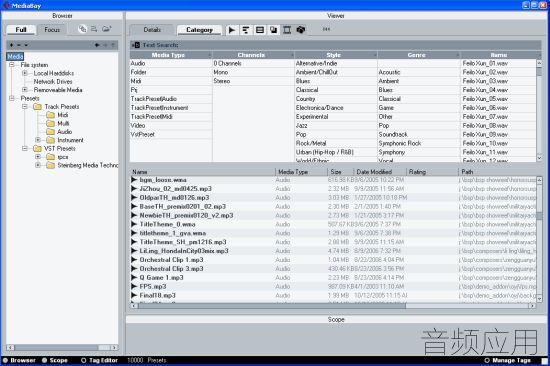Click the Channels filter column header
This screenshot has width=550, height=366.
click(x=253, y=55)
